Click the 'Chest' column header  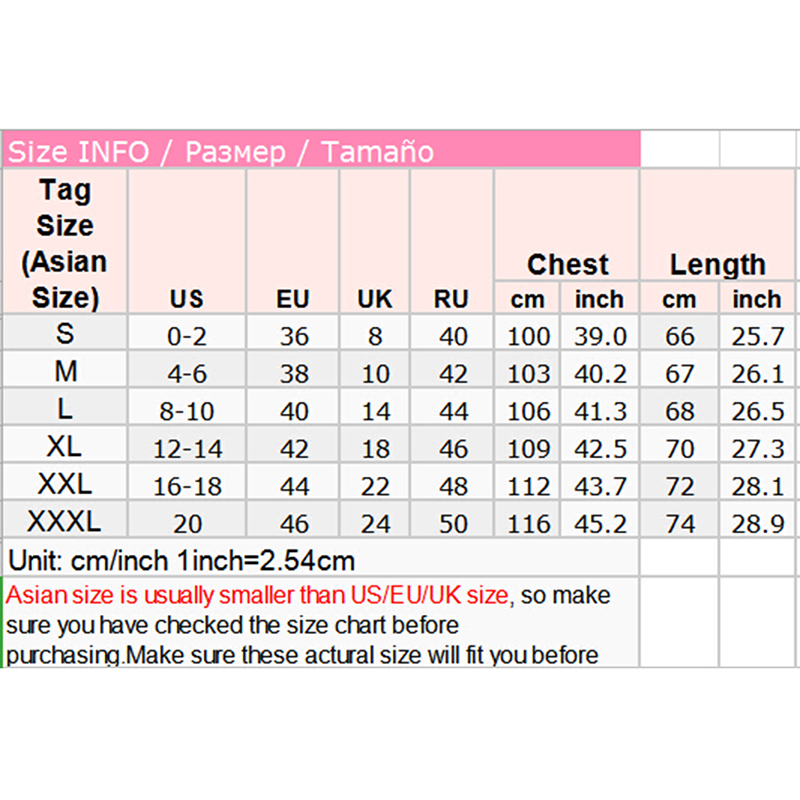pos(567,264)
